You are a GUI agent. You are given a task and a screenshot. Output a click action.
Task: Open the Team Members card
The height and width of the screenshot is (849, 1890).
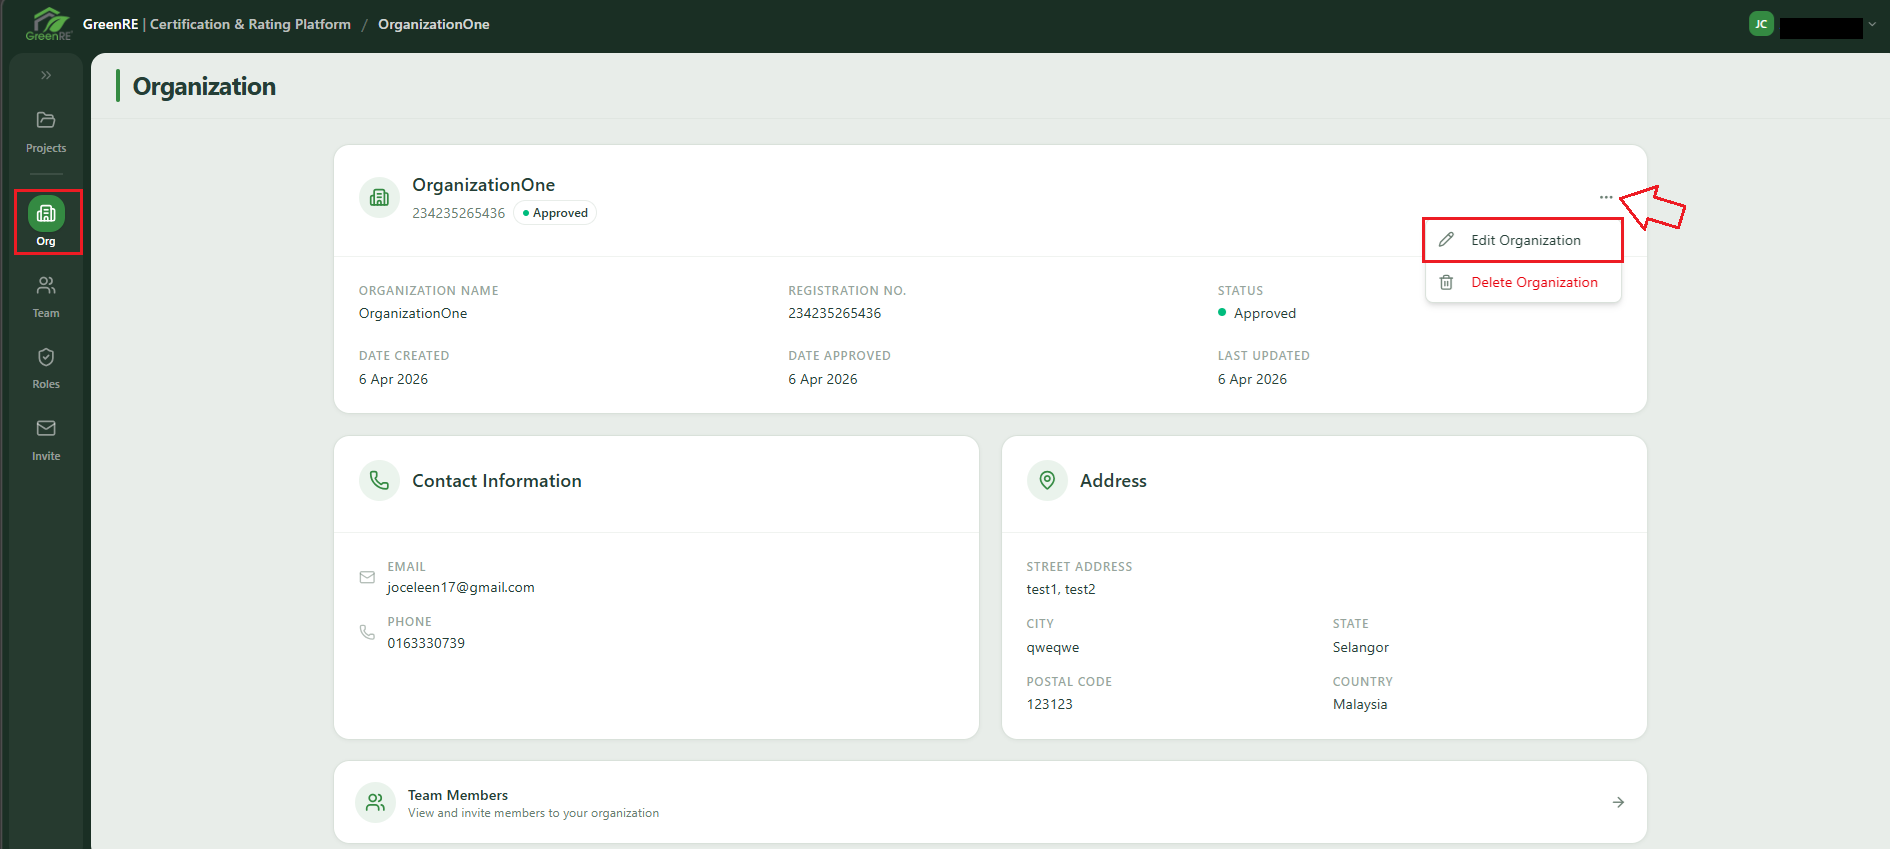(x=990, y=802)
